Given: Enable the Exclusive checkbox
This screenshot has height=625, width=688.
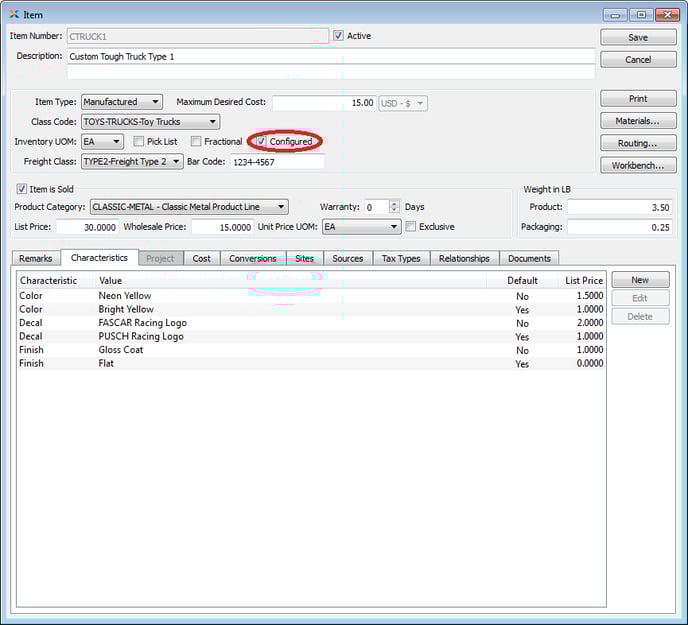Looking at the screenshot, I should [x=411, y=227].
